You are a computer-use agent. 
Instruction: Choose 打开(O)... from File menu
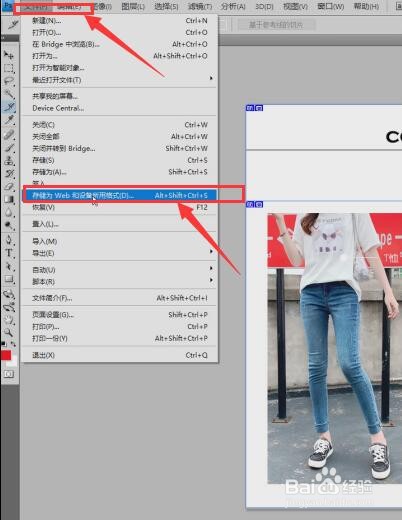[119, 32]
